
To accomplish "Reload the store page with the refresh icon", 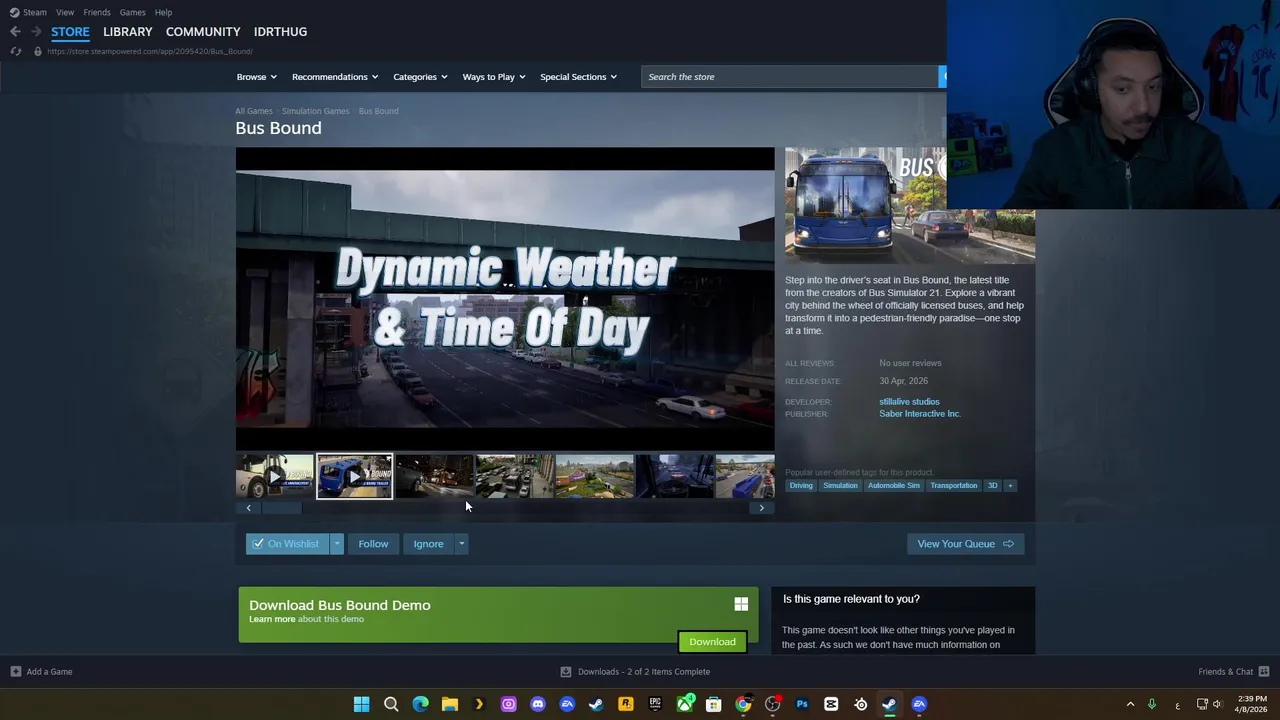I will pos(15,51).
